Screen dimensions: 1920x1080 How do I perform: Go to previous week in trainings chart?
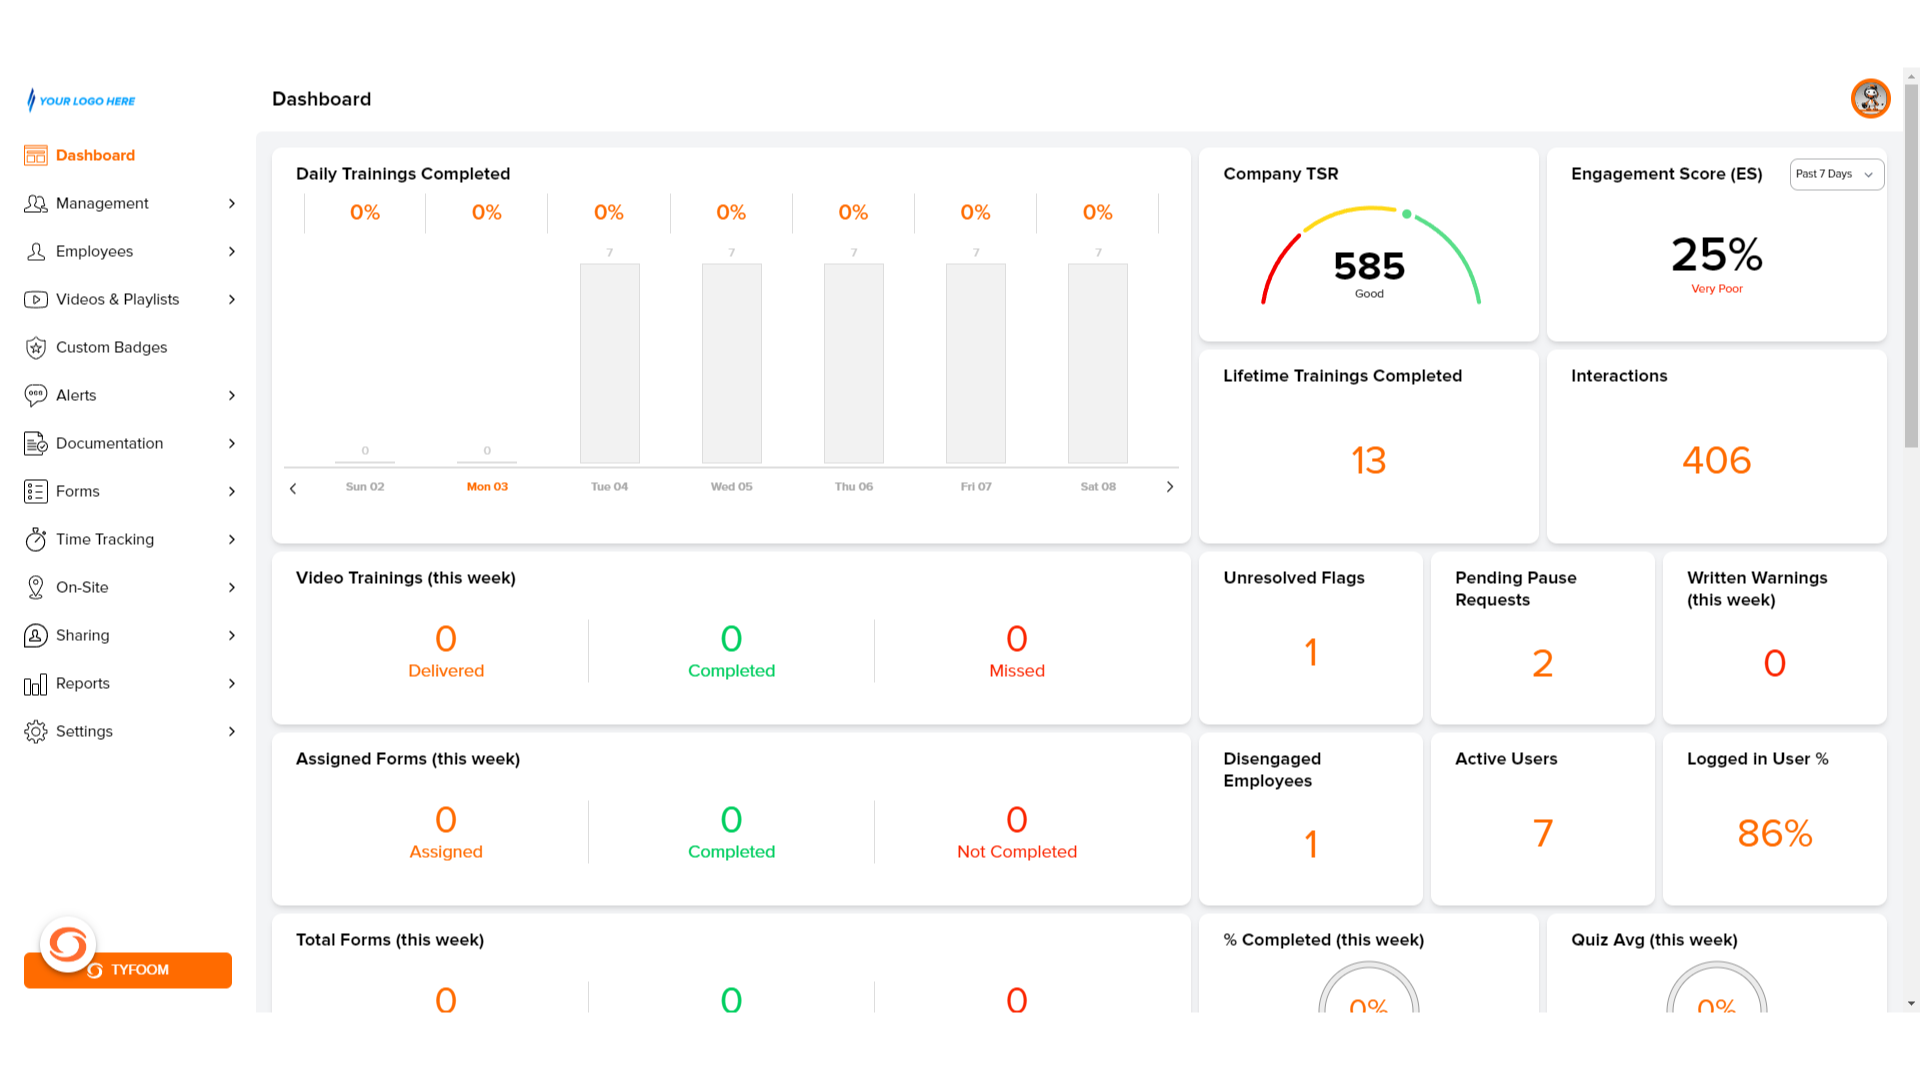[293, 488]
